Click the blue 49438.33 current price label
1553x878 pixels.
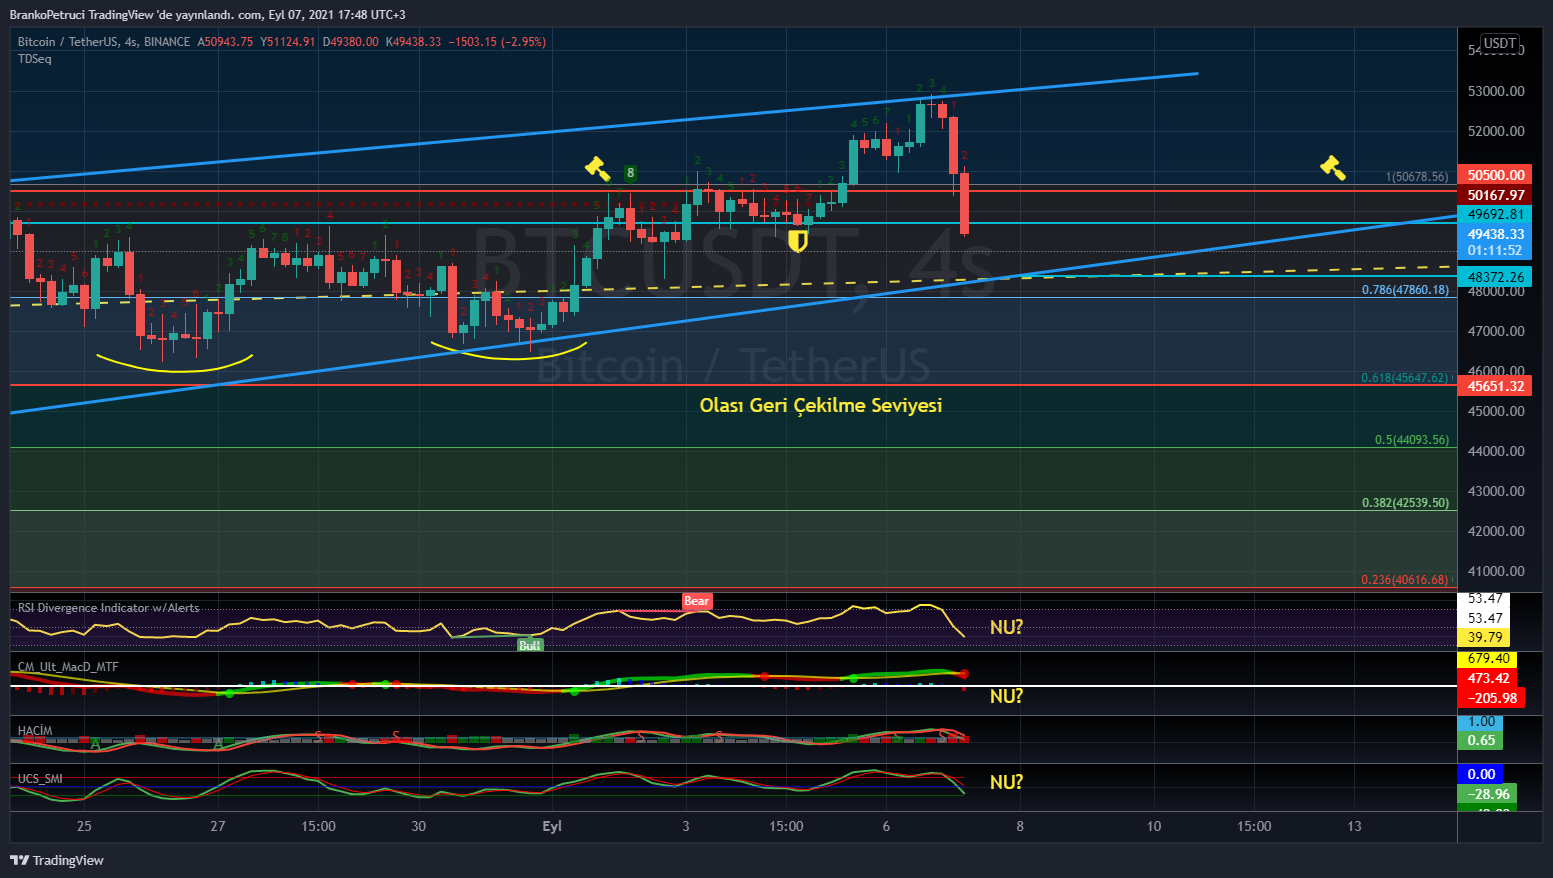[1494, 234]
